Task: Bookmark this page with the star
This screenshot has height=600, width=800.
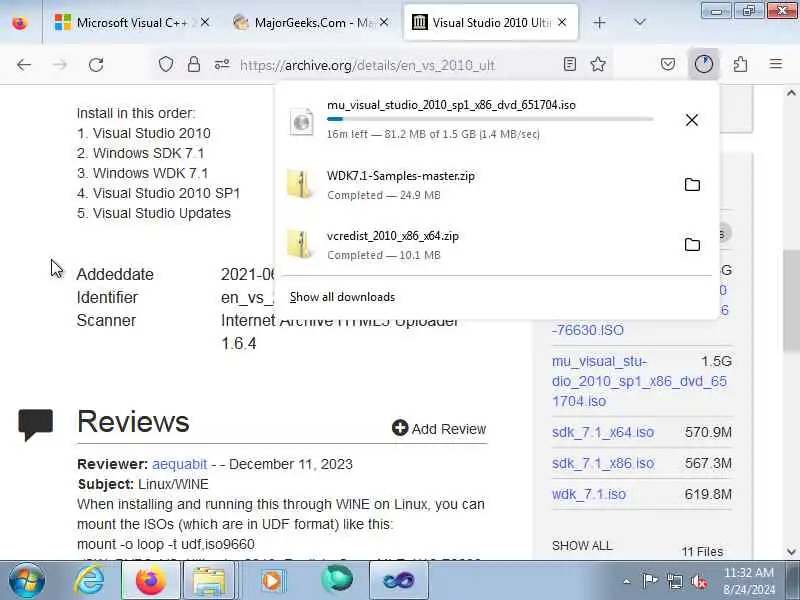Action: [x=598, y=64]
